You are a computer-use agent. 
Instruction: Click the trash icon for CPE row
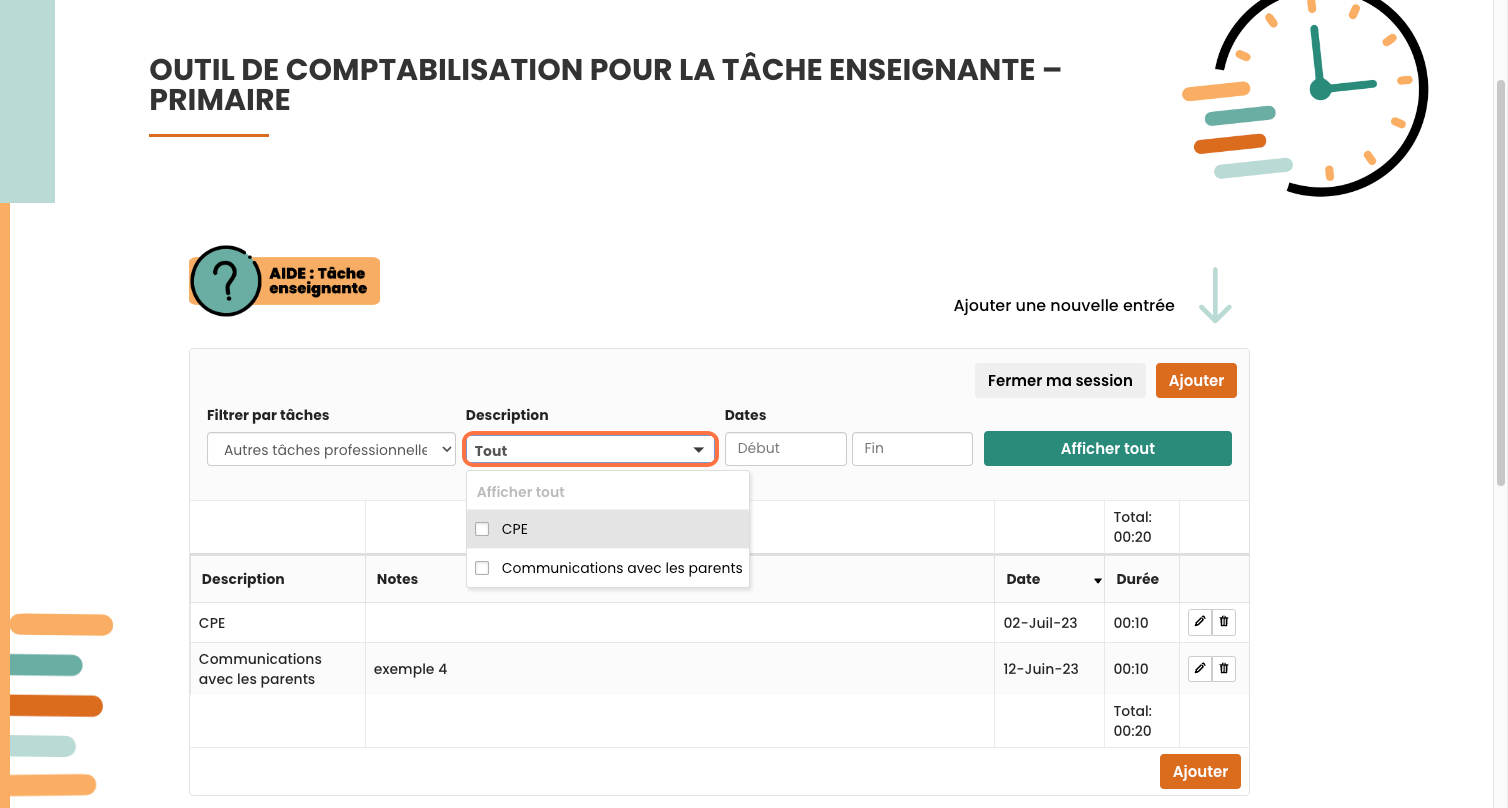1224,622
